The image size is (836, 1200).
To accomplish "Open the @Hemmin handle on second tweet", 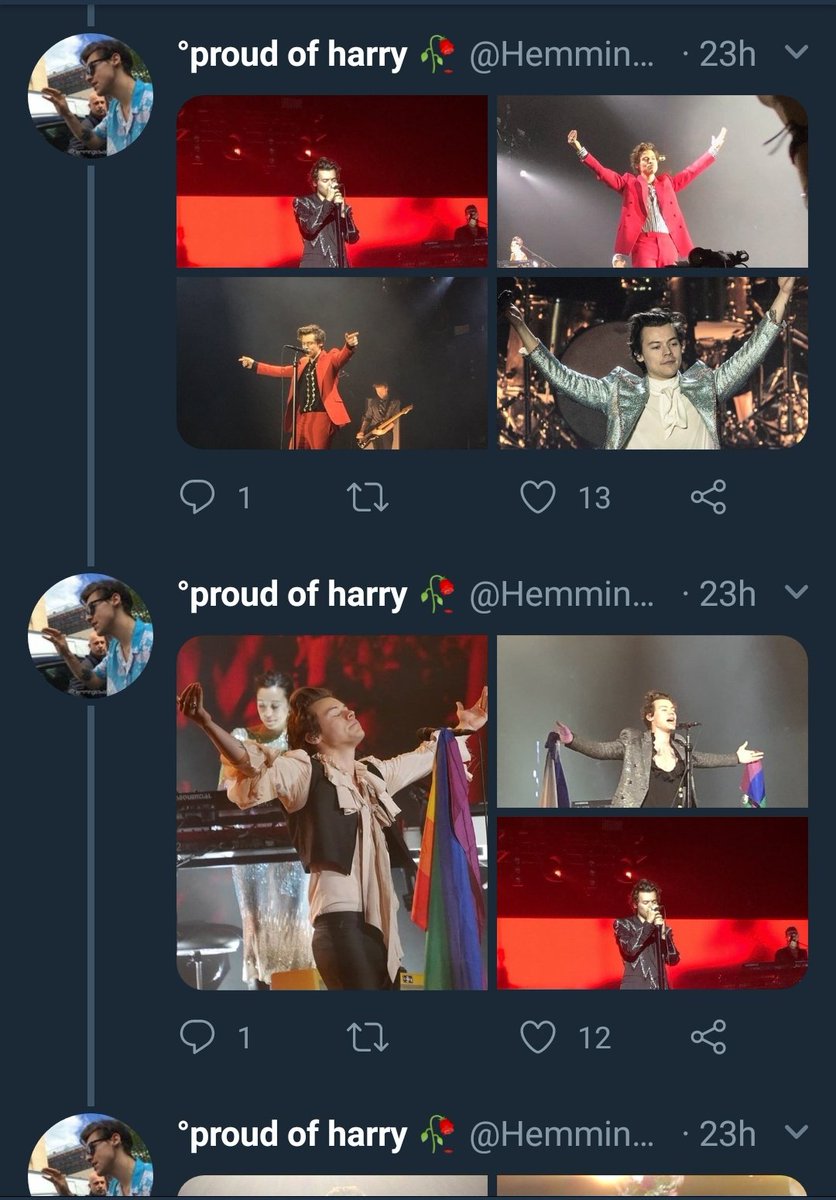I will [562, 594].
